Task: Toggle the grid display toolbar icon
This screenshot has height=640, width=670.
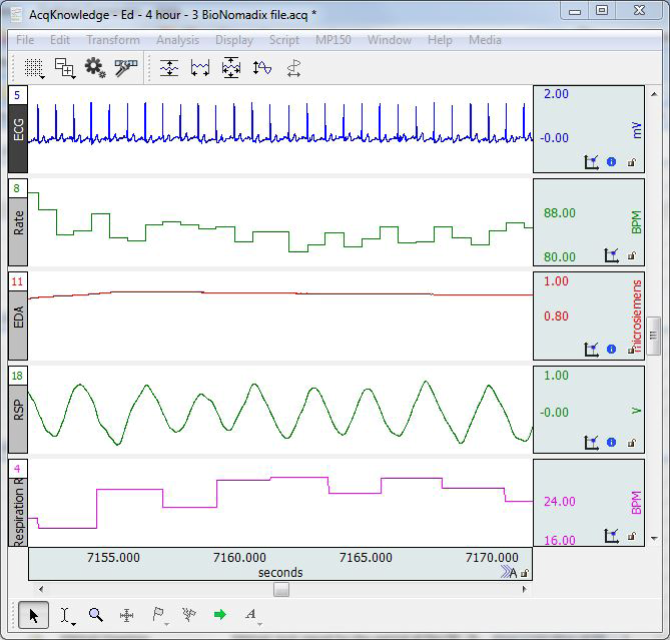Action: (33, 68)
